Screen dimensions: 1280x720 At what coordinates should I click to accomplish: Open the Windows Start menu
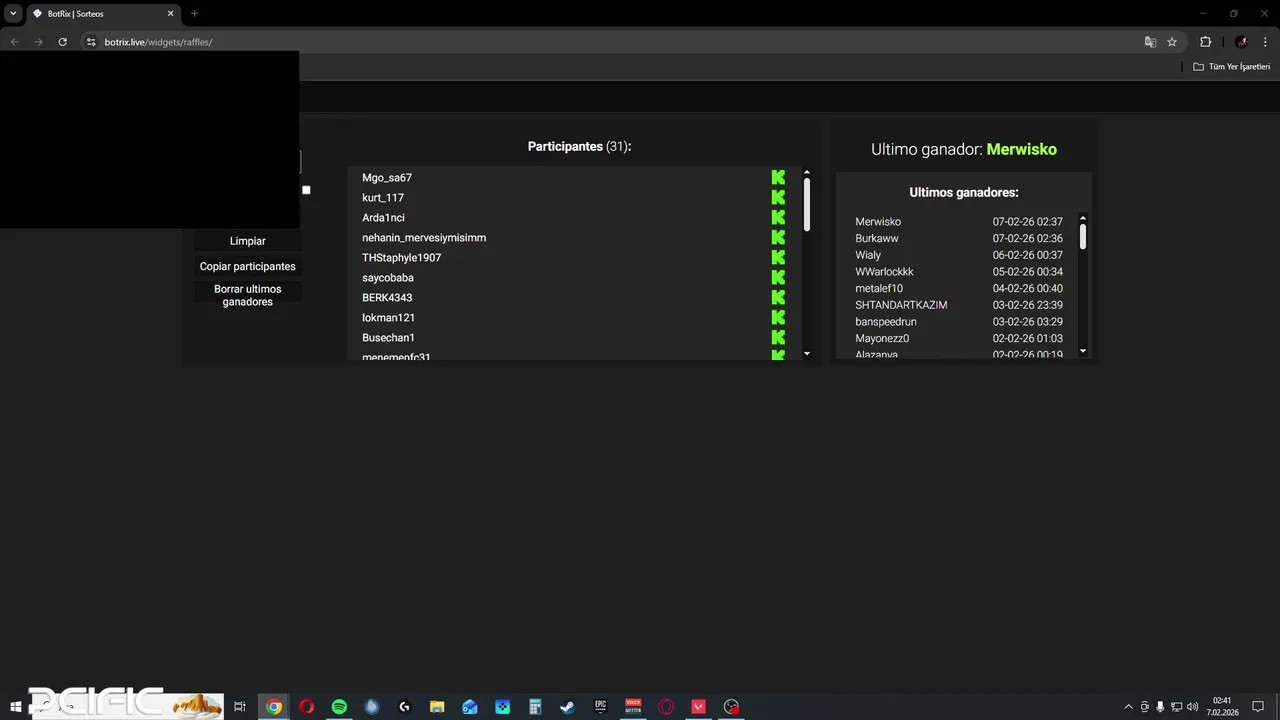[16, 707]
